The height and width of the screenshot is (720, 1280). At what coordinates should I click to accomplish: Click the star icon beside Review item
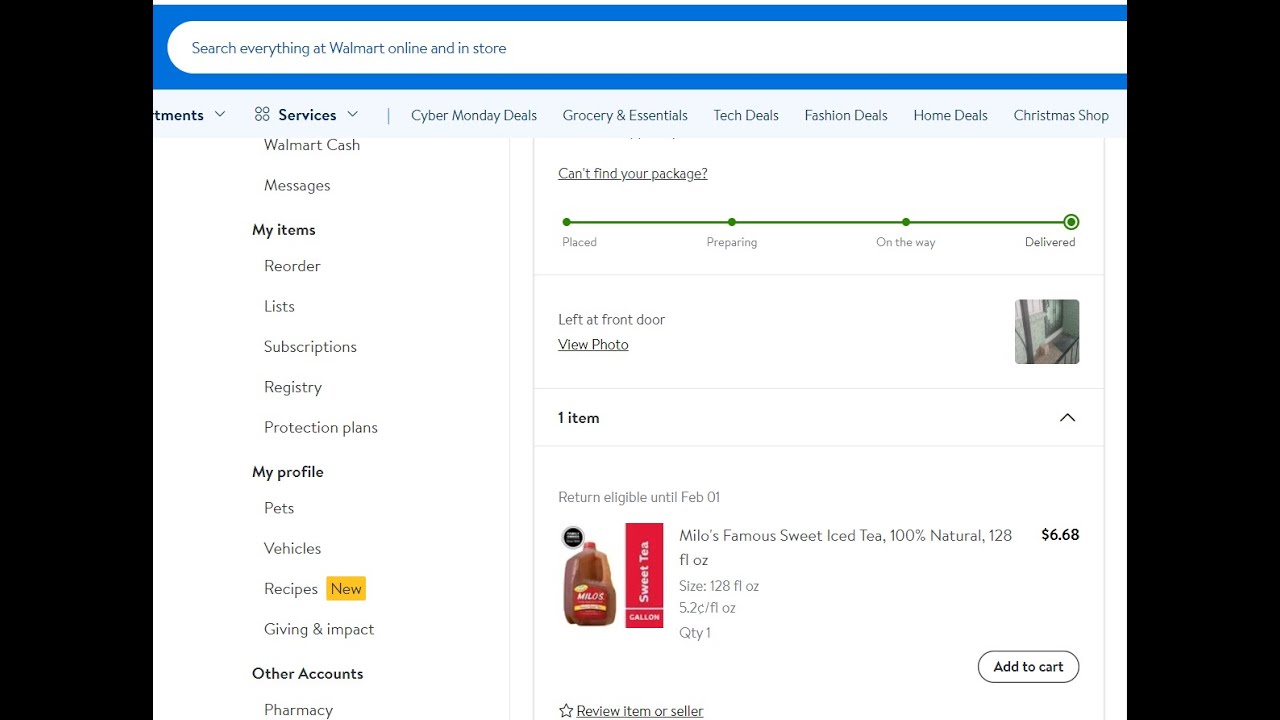point(566,711)
